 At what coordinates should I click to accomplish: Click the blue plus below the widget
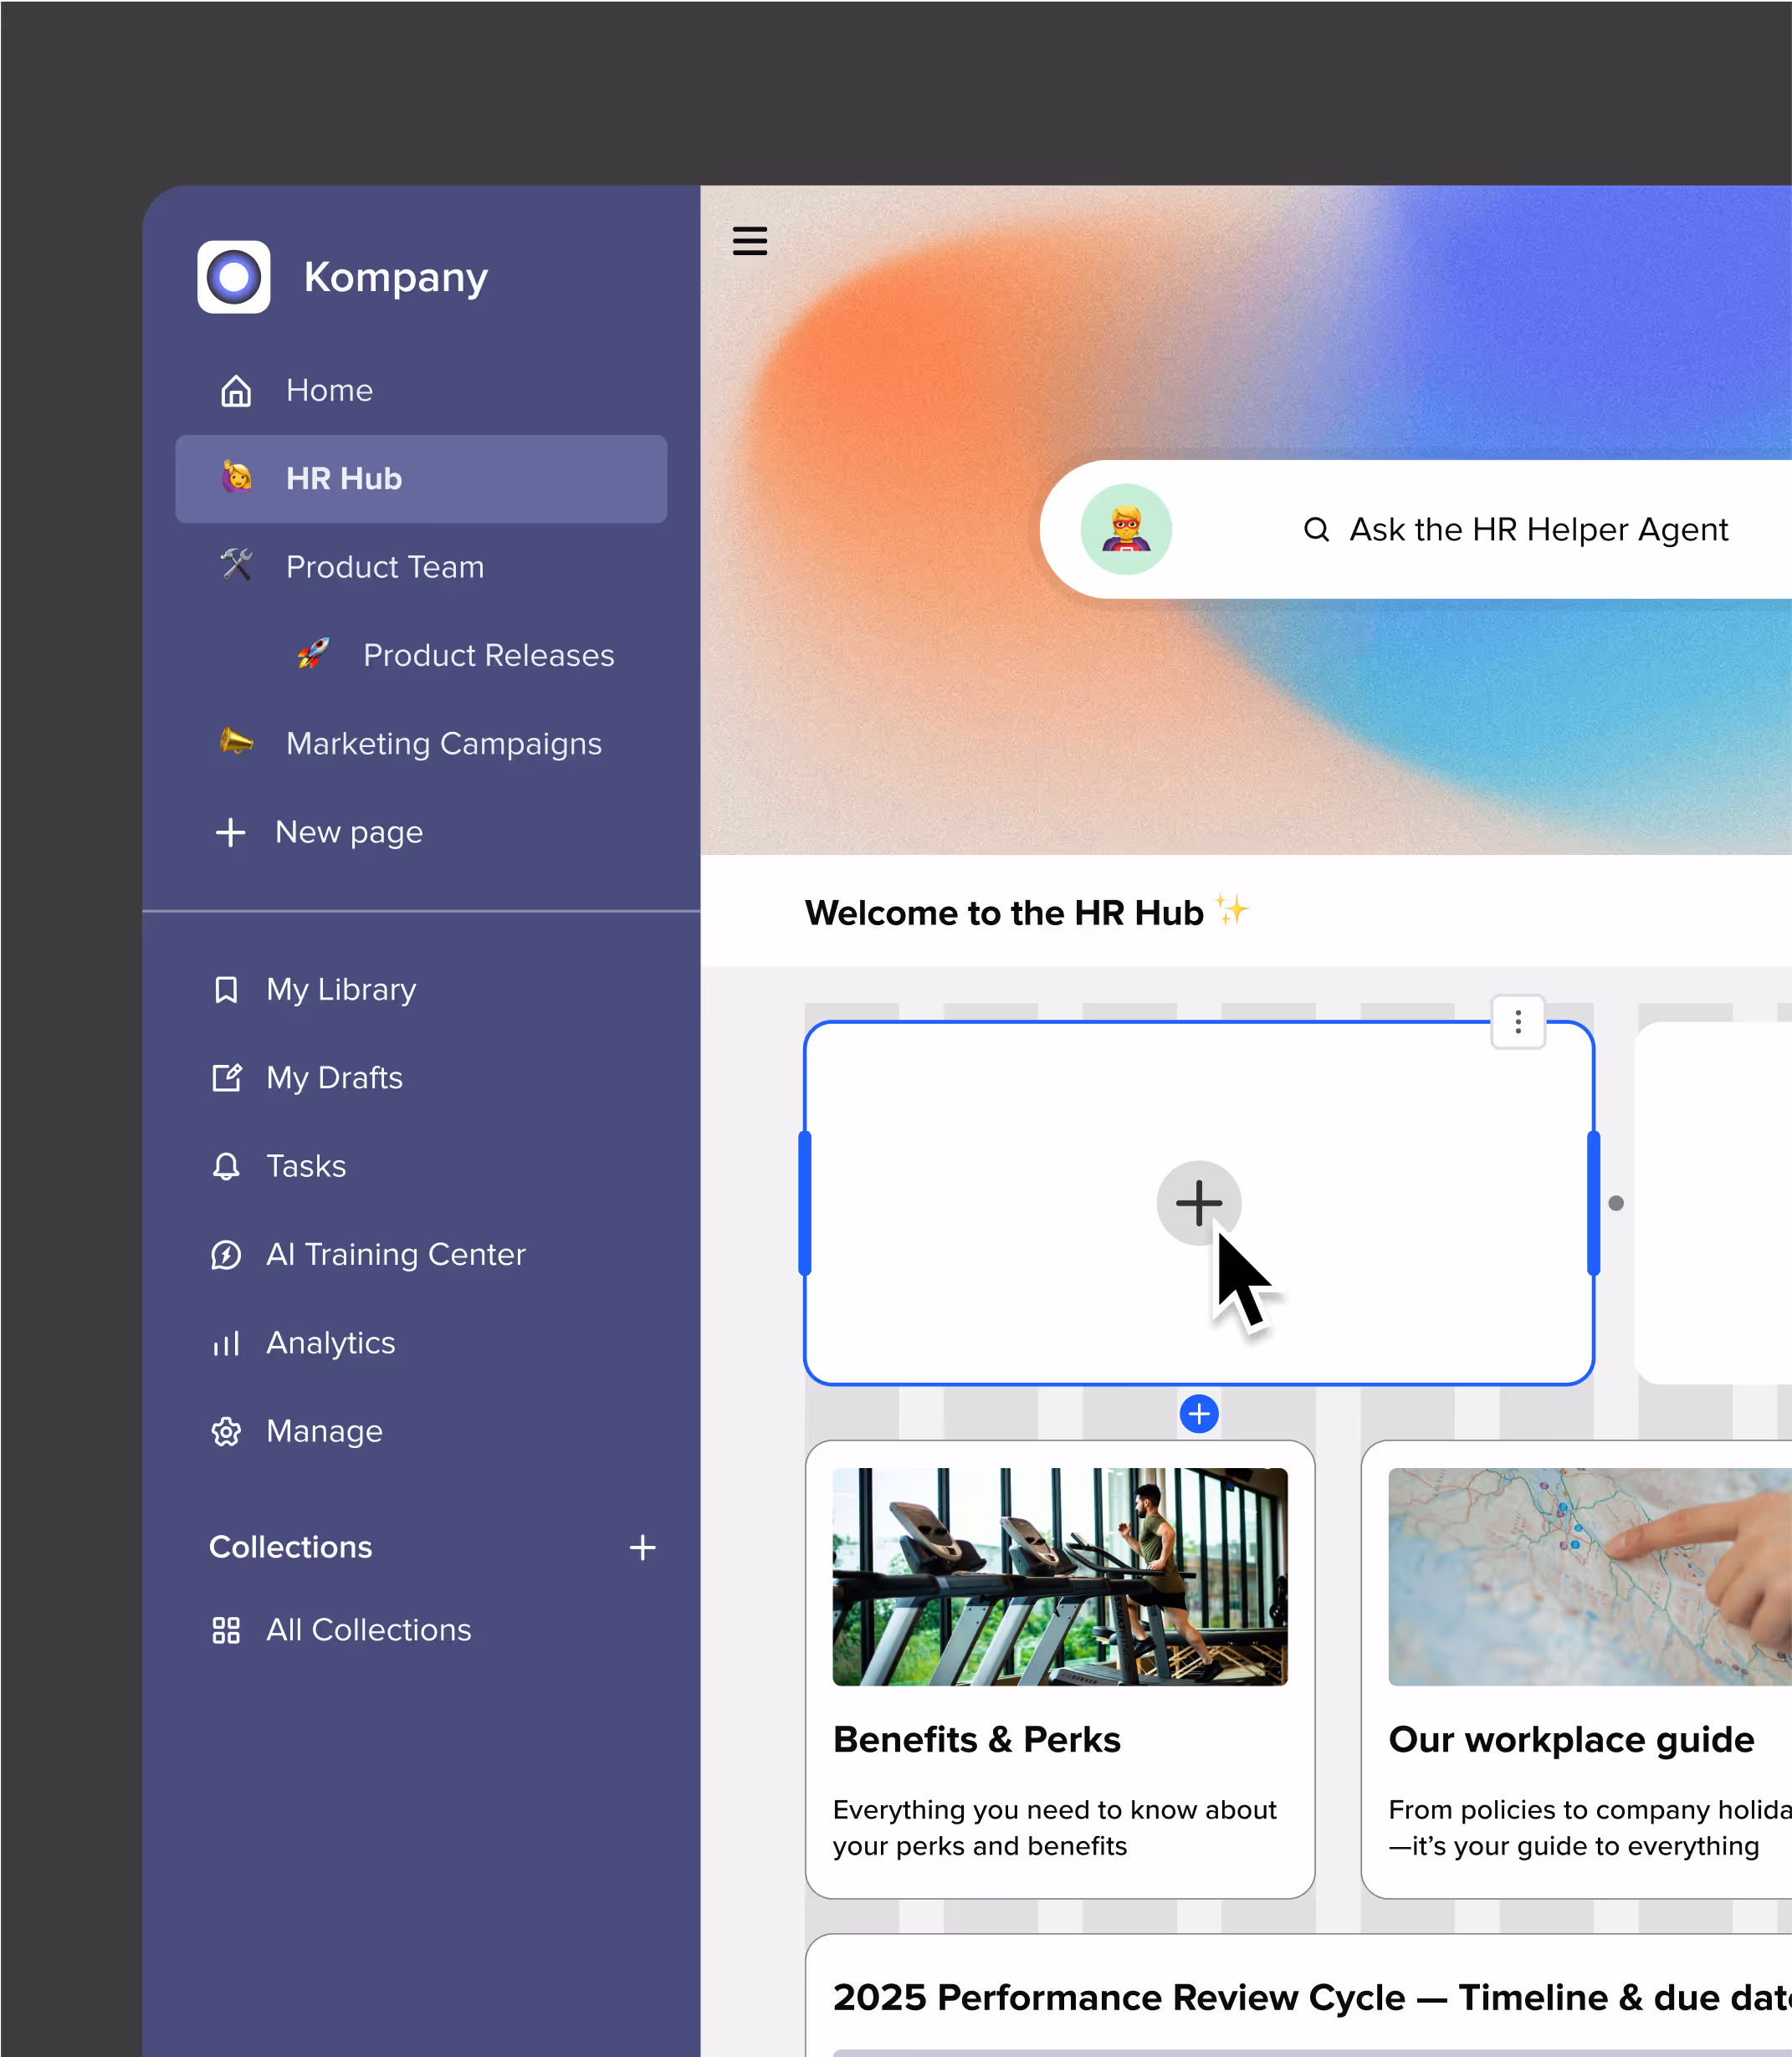tap(1198, 1413)
